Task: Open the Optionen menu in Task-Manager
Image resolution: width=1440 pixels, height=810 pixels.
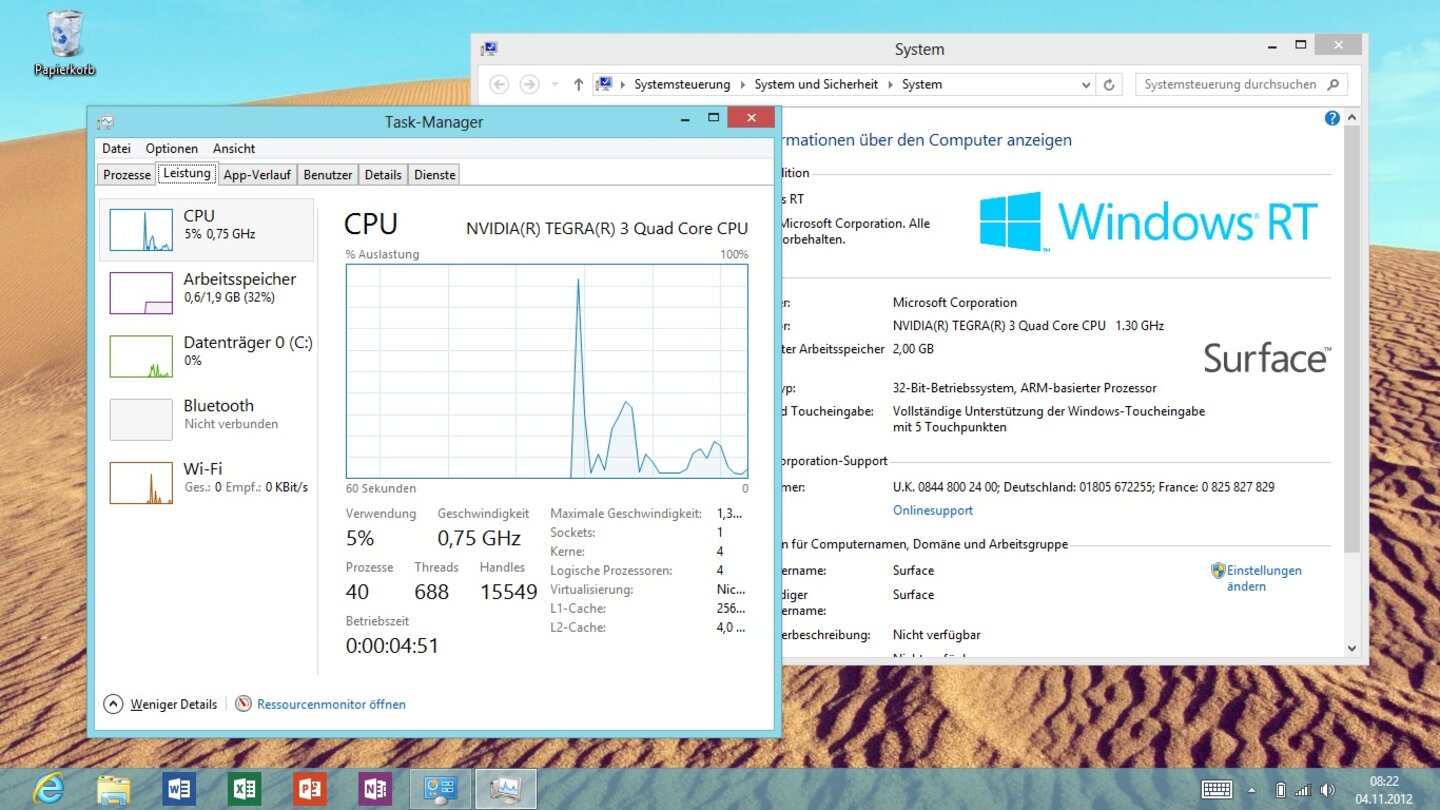Action: coord(172,148)
